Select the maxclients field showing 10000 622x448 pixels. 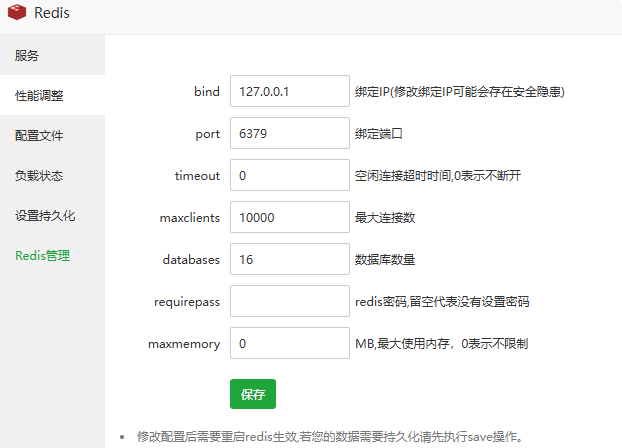289,217
